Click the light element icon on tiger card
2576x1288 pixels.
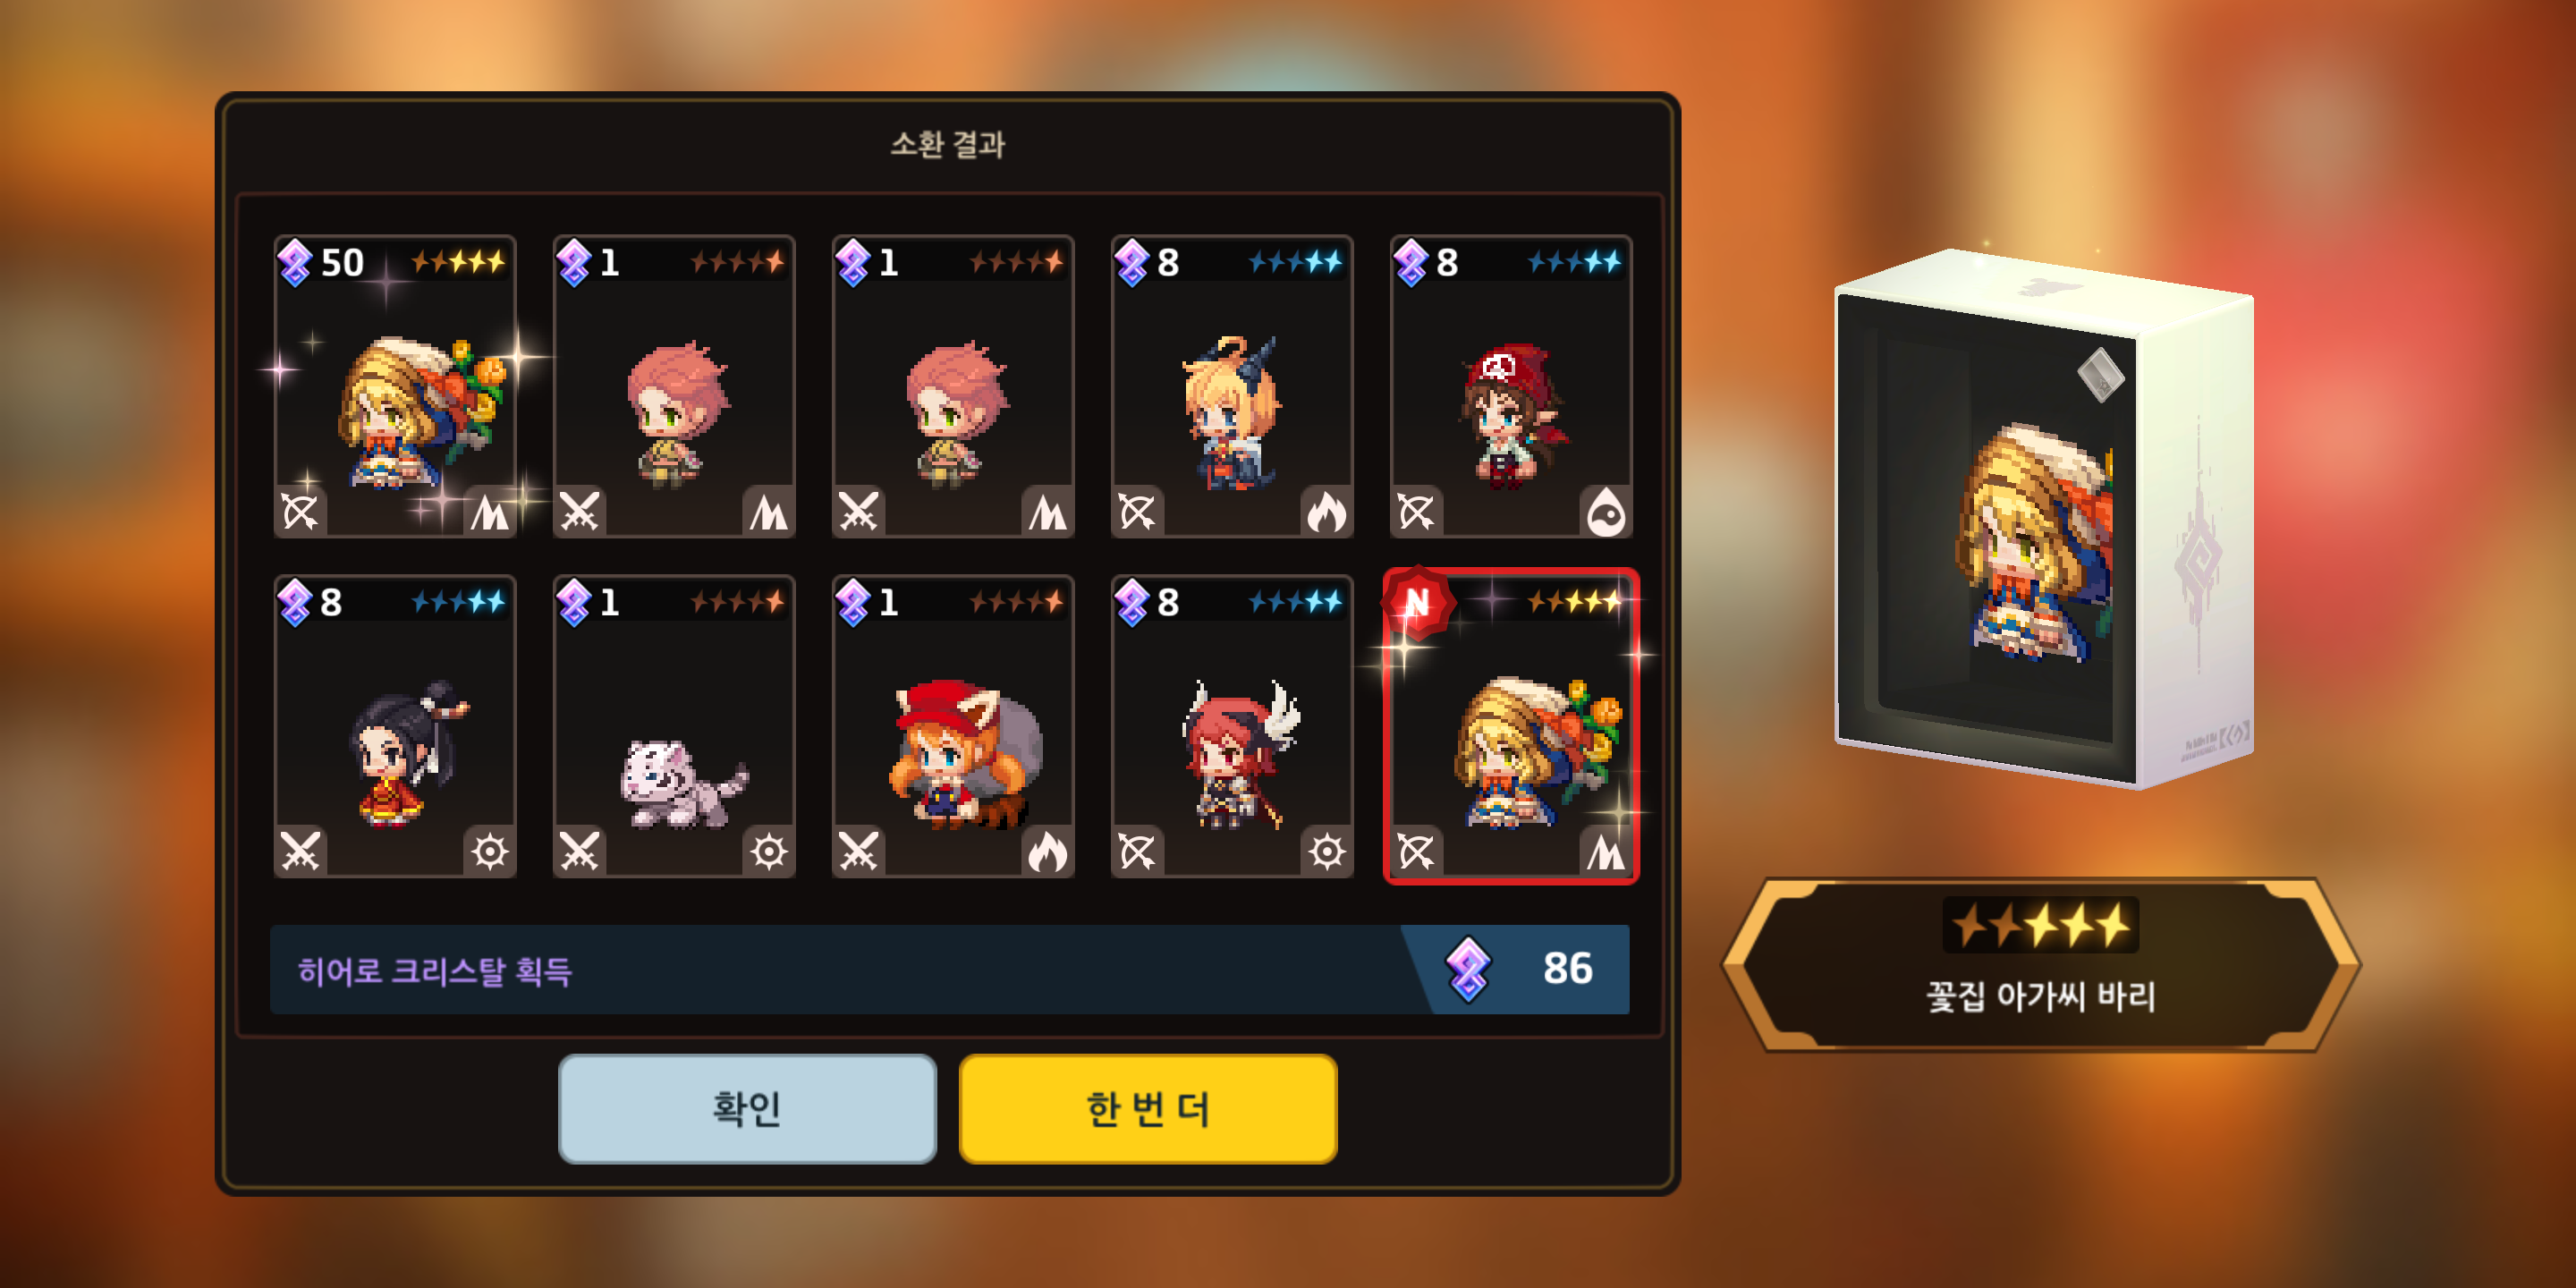(x=769, y=852)
